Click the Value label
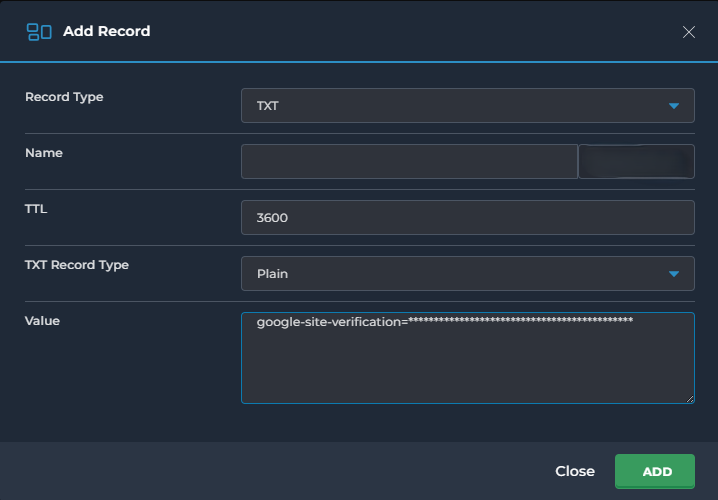718x500 pixels. click(42, 321)
